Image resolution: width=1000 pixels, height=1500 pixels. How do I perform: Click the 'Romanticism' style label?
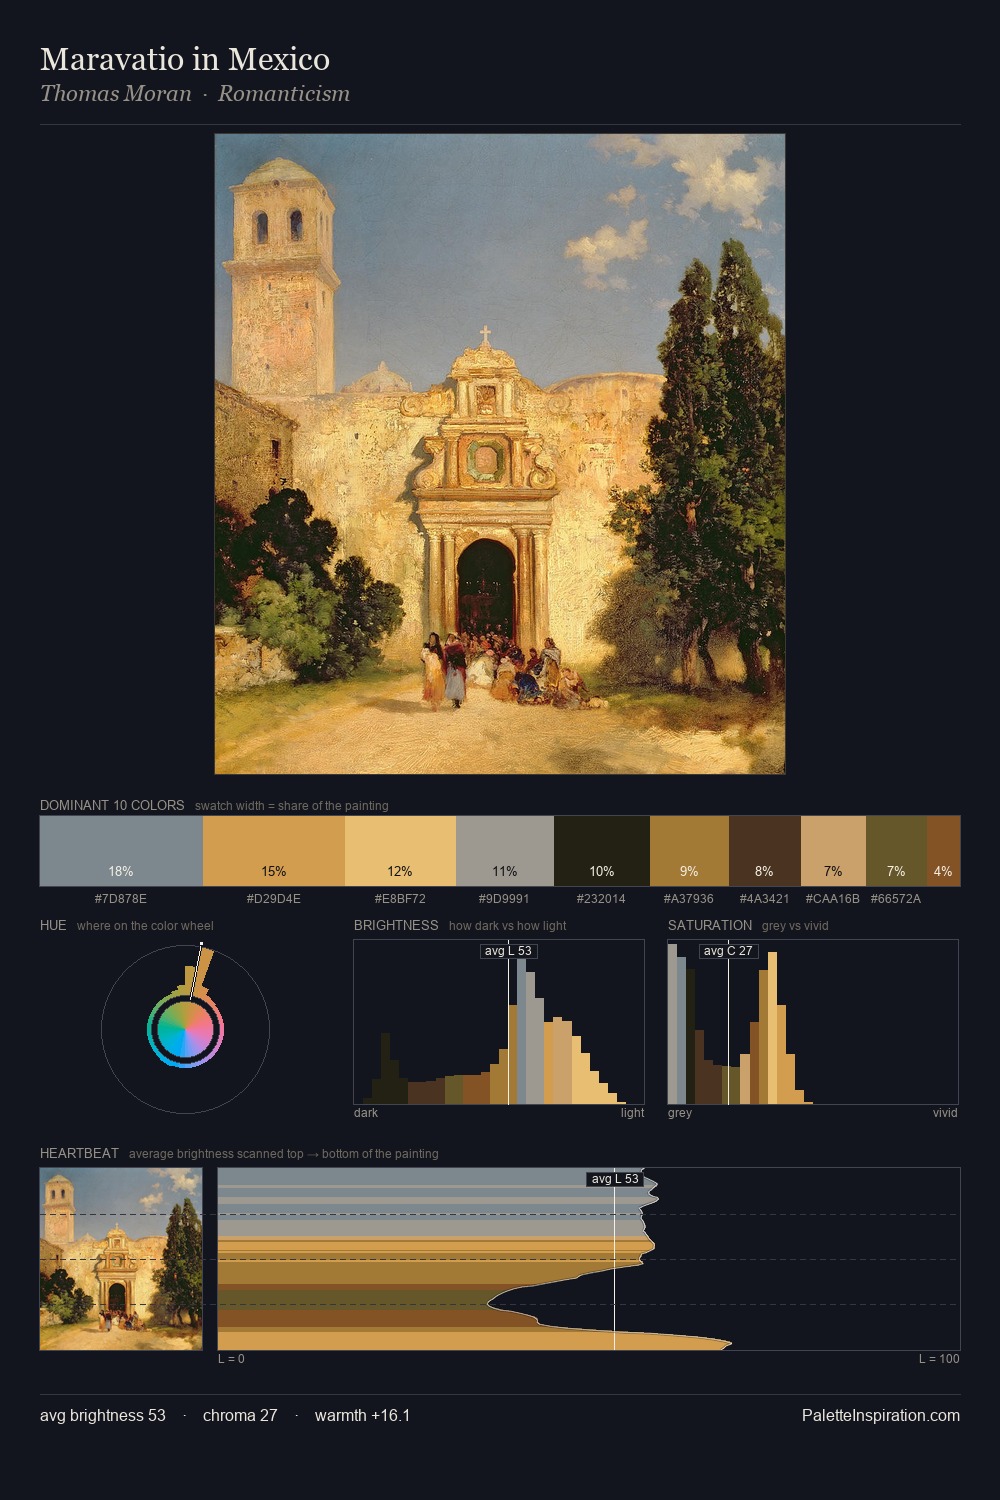[x=284, y=94]
